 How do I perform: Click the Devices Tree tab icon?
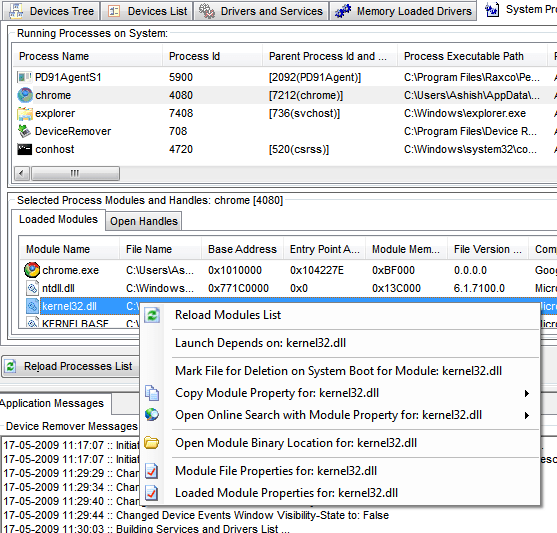(x=16, y=11)
